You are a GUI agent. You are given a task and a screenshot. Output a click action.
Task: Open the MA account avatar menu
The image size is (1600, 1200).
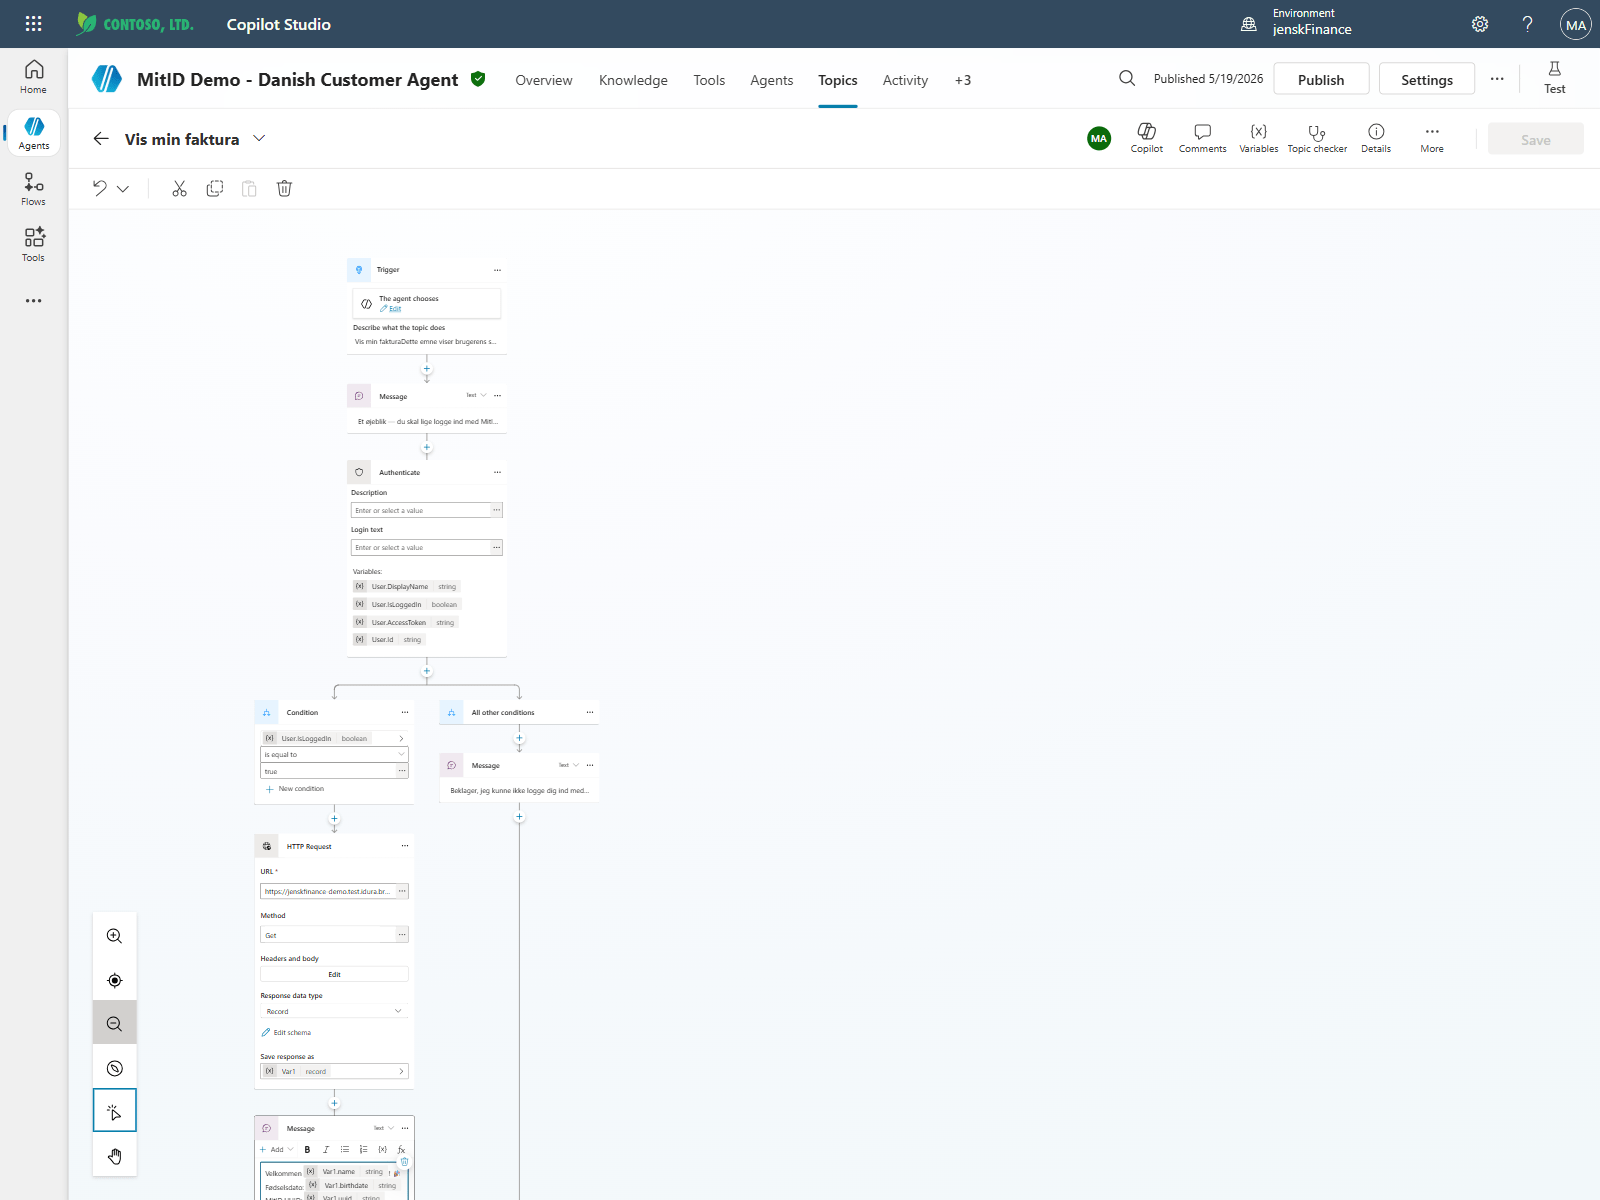tap(1576, 24)
